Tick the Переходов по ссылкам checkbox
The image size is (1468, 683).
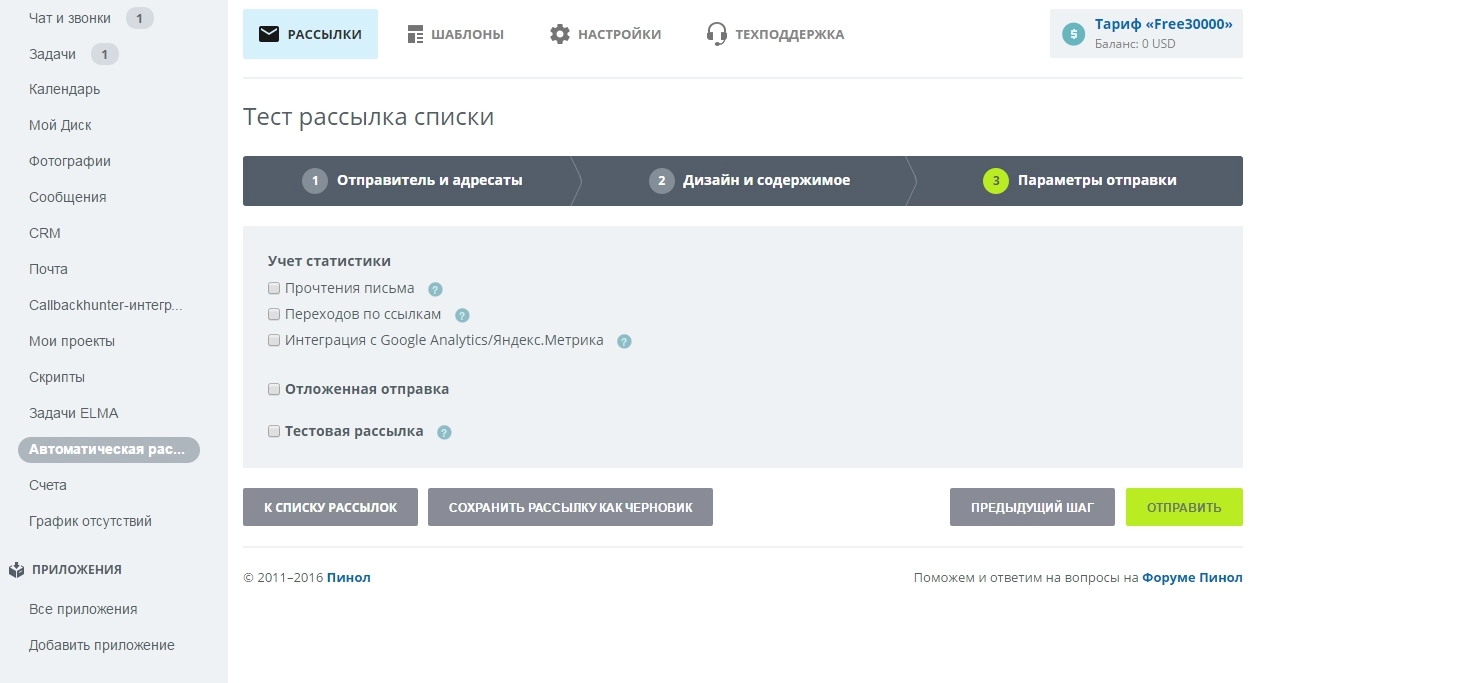click(274, 314)
